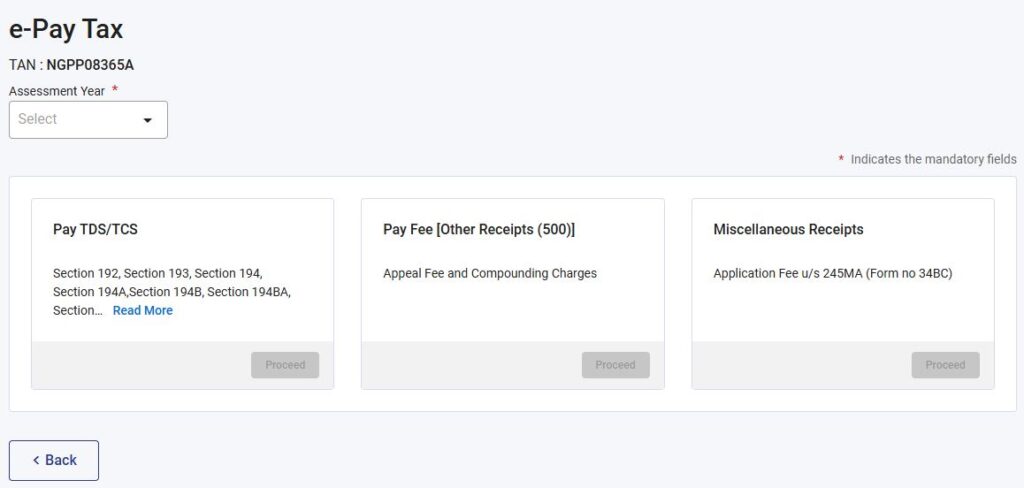Click the TAN number NGPP08365A
Viewport: 1024px width, 488px height.
tap(90, 65)
